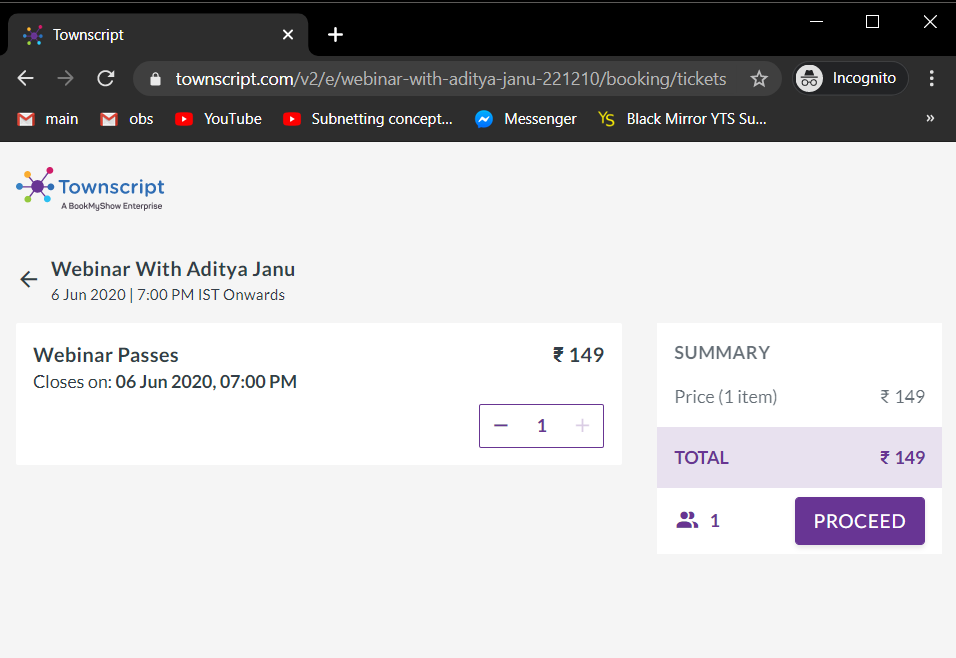The image size is (956, 658).
Task: Click the attendees count icon
Action: [687, 521]
